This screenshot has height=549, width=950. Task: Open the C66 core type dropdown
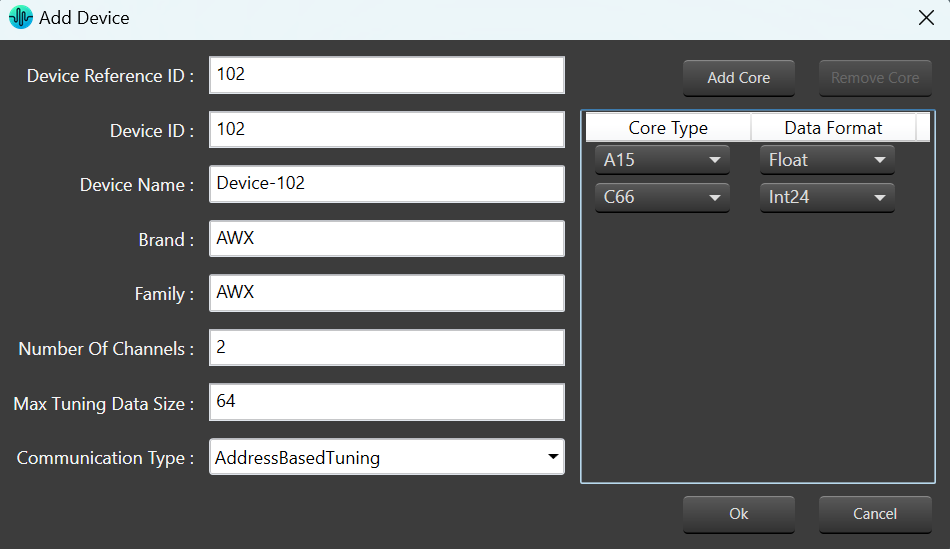(x=662, y=197)
